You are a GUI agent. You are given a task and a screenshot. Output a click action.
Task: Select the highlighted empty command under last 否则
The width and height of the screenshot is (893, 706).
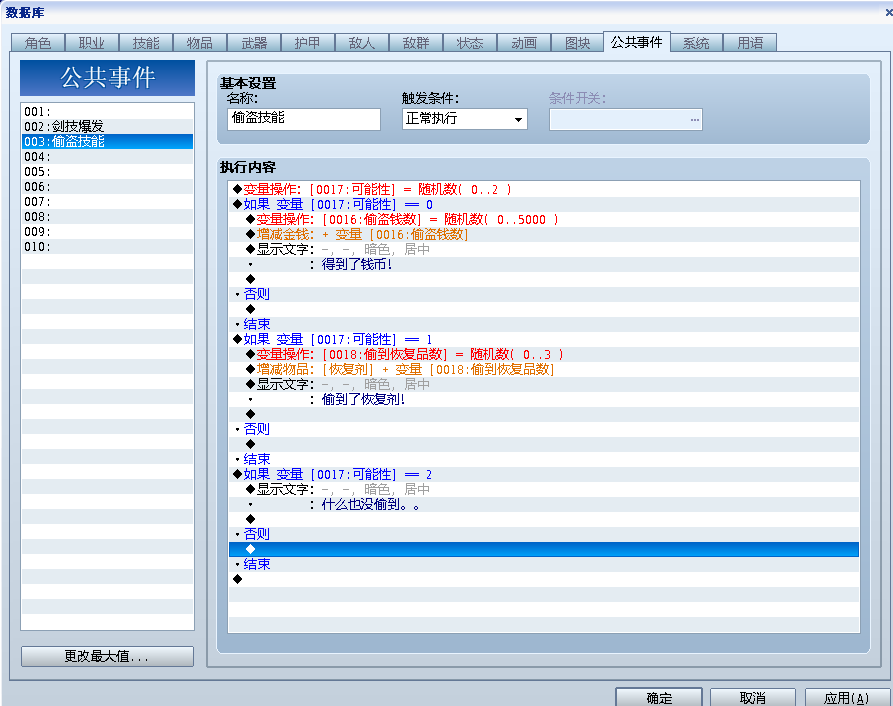(543, 549)
